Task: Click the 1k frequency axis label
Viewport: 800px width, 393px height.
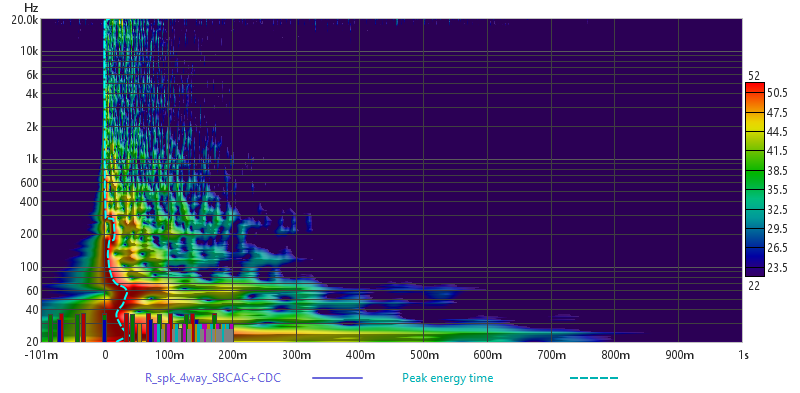Action: pos(33,159)
